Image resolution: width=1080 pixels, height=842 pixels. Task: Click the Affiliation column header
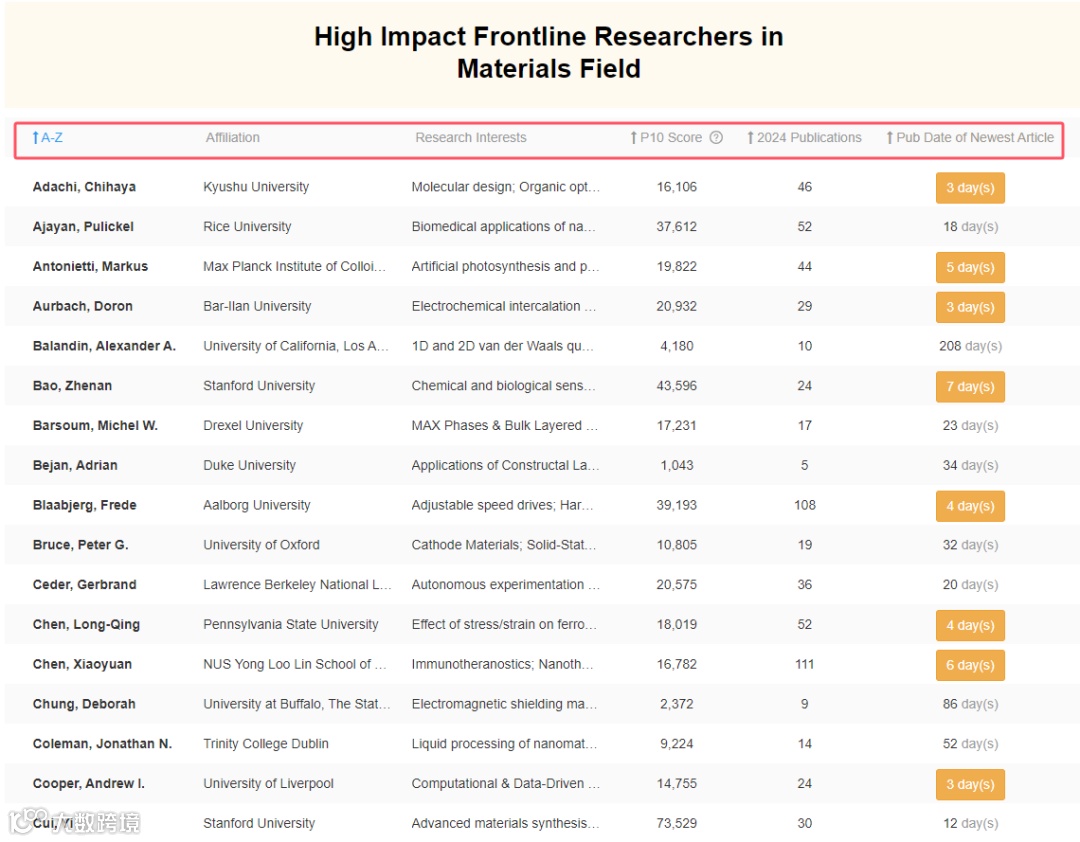tap(232, 138)
